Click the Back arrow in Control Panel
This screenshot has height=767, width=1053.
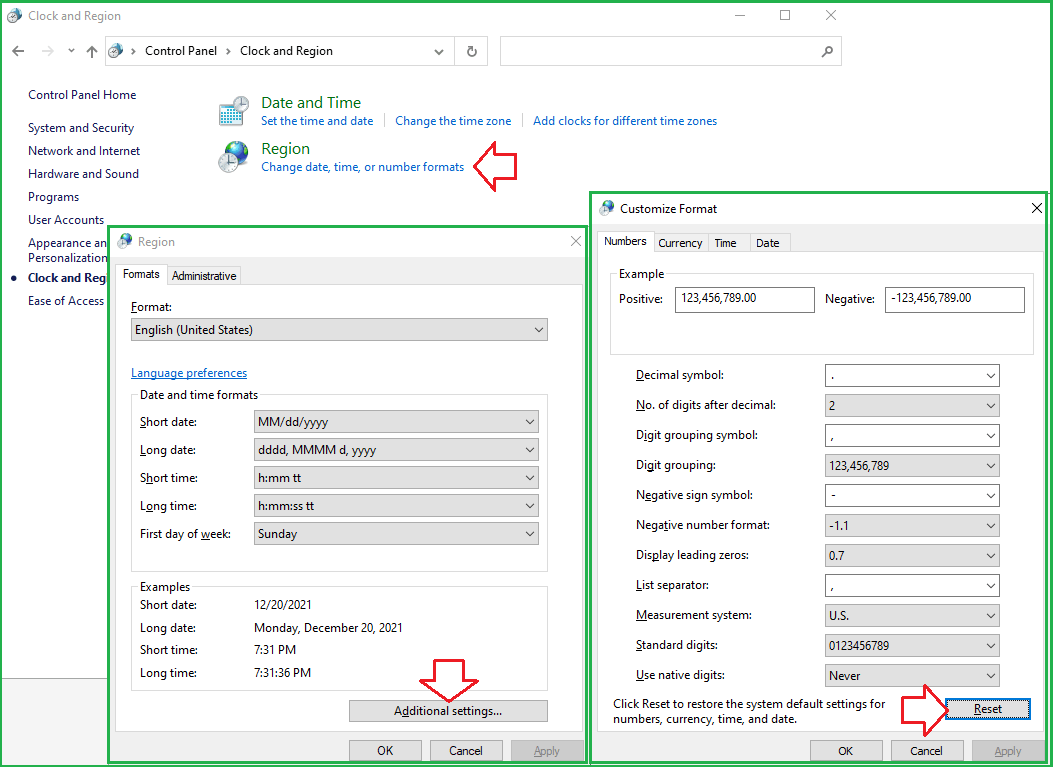tap(18, 51)
